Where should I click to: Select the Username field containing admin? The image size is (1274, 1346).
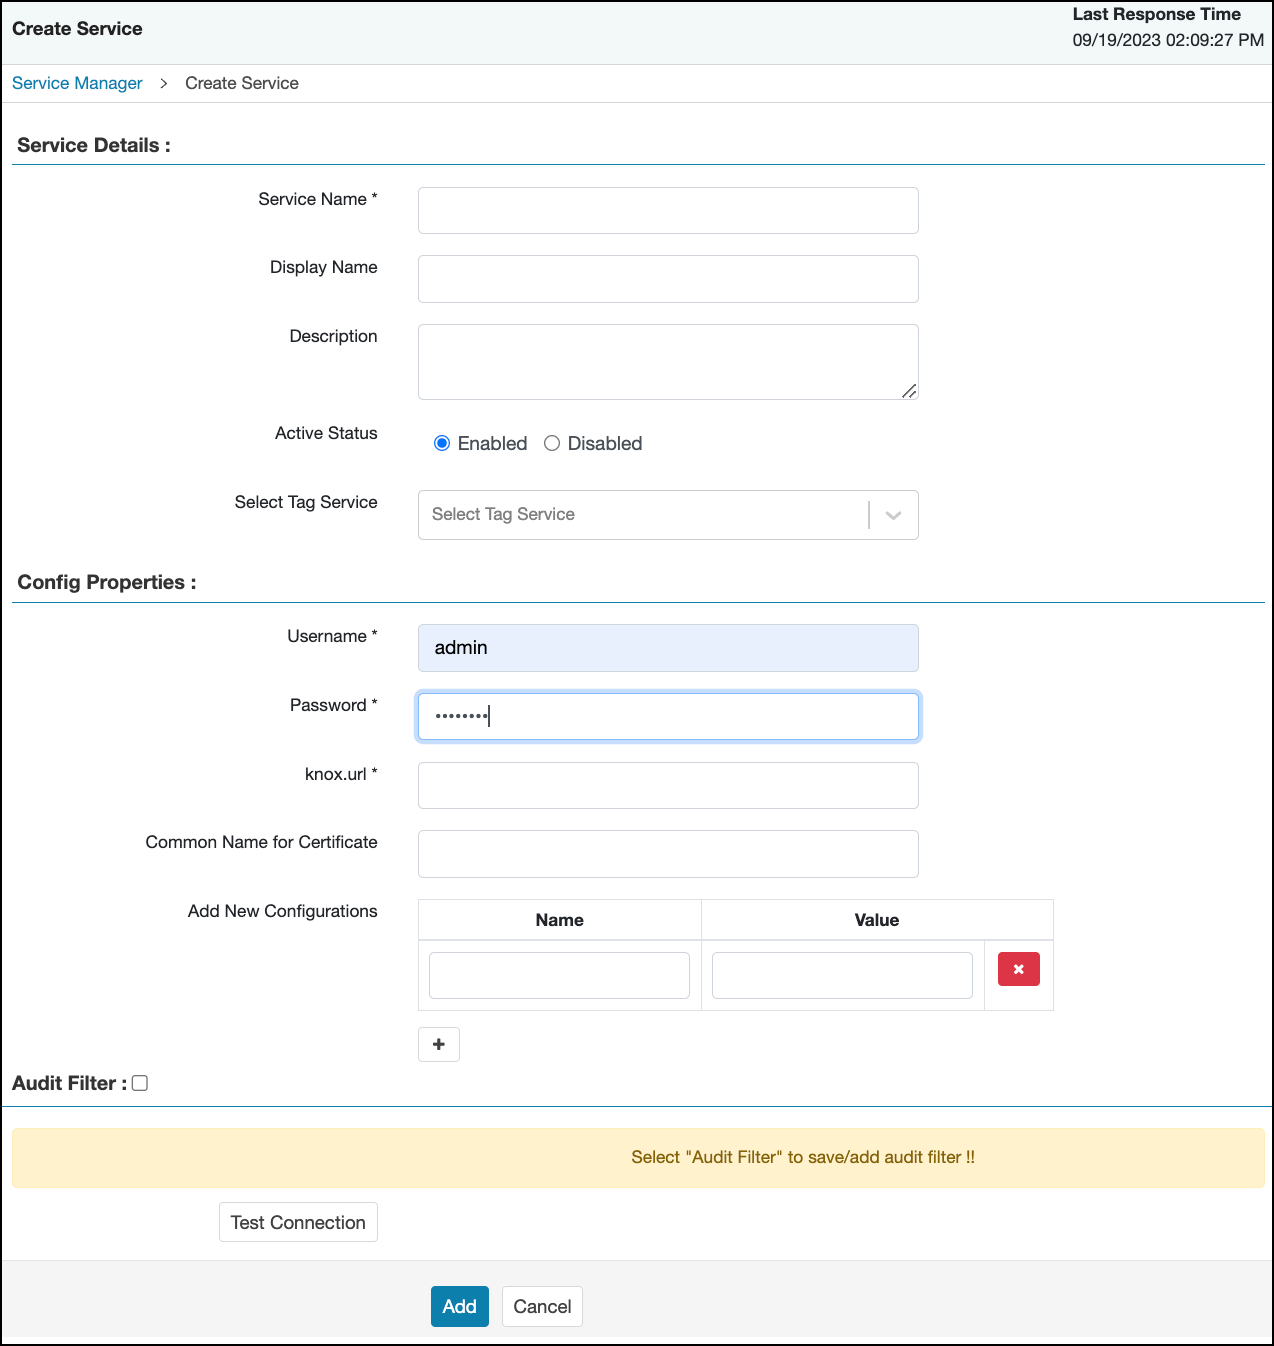coord(668,648)
